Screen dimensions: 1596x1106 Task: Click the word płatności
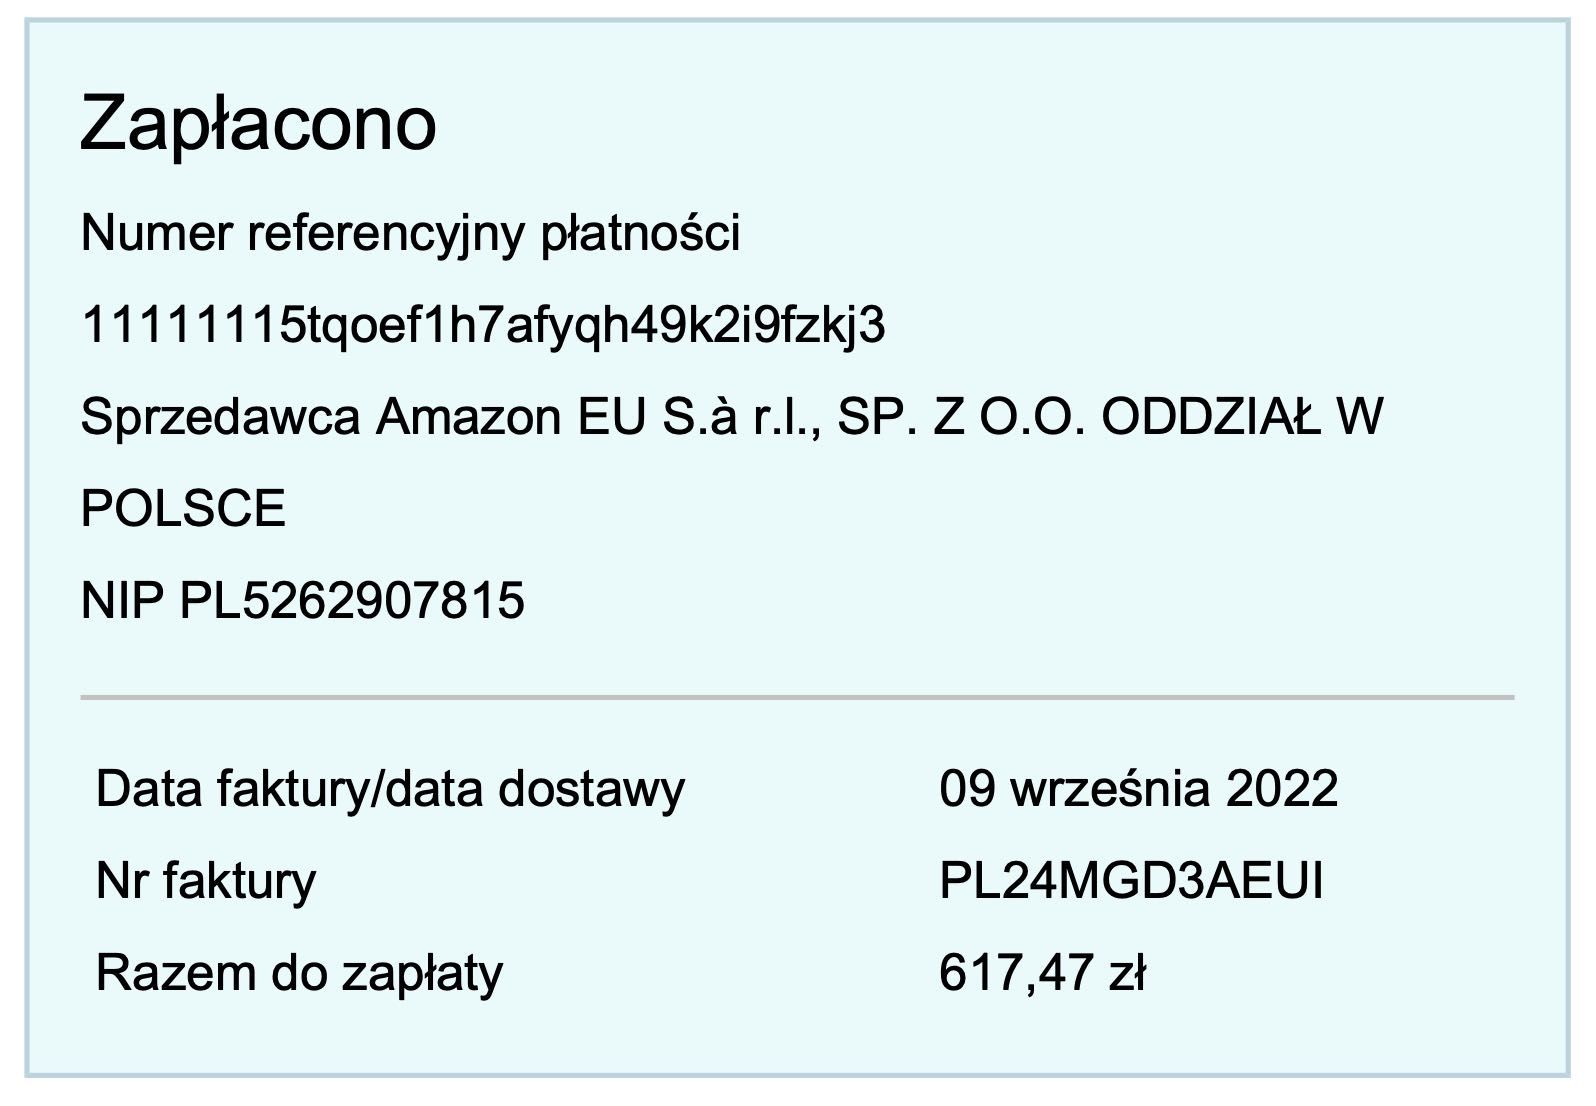[640, 234]
